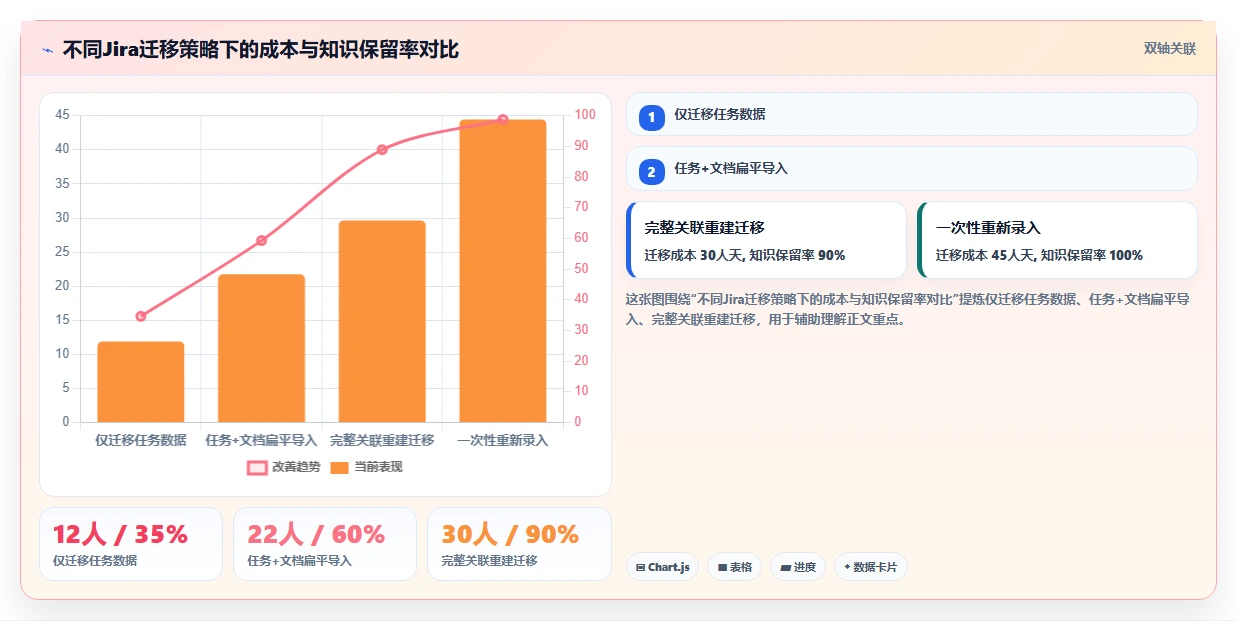Select the 进度 tag
The image size is (1237, 621).
click(x=798, y=567)
